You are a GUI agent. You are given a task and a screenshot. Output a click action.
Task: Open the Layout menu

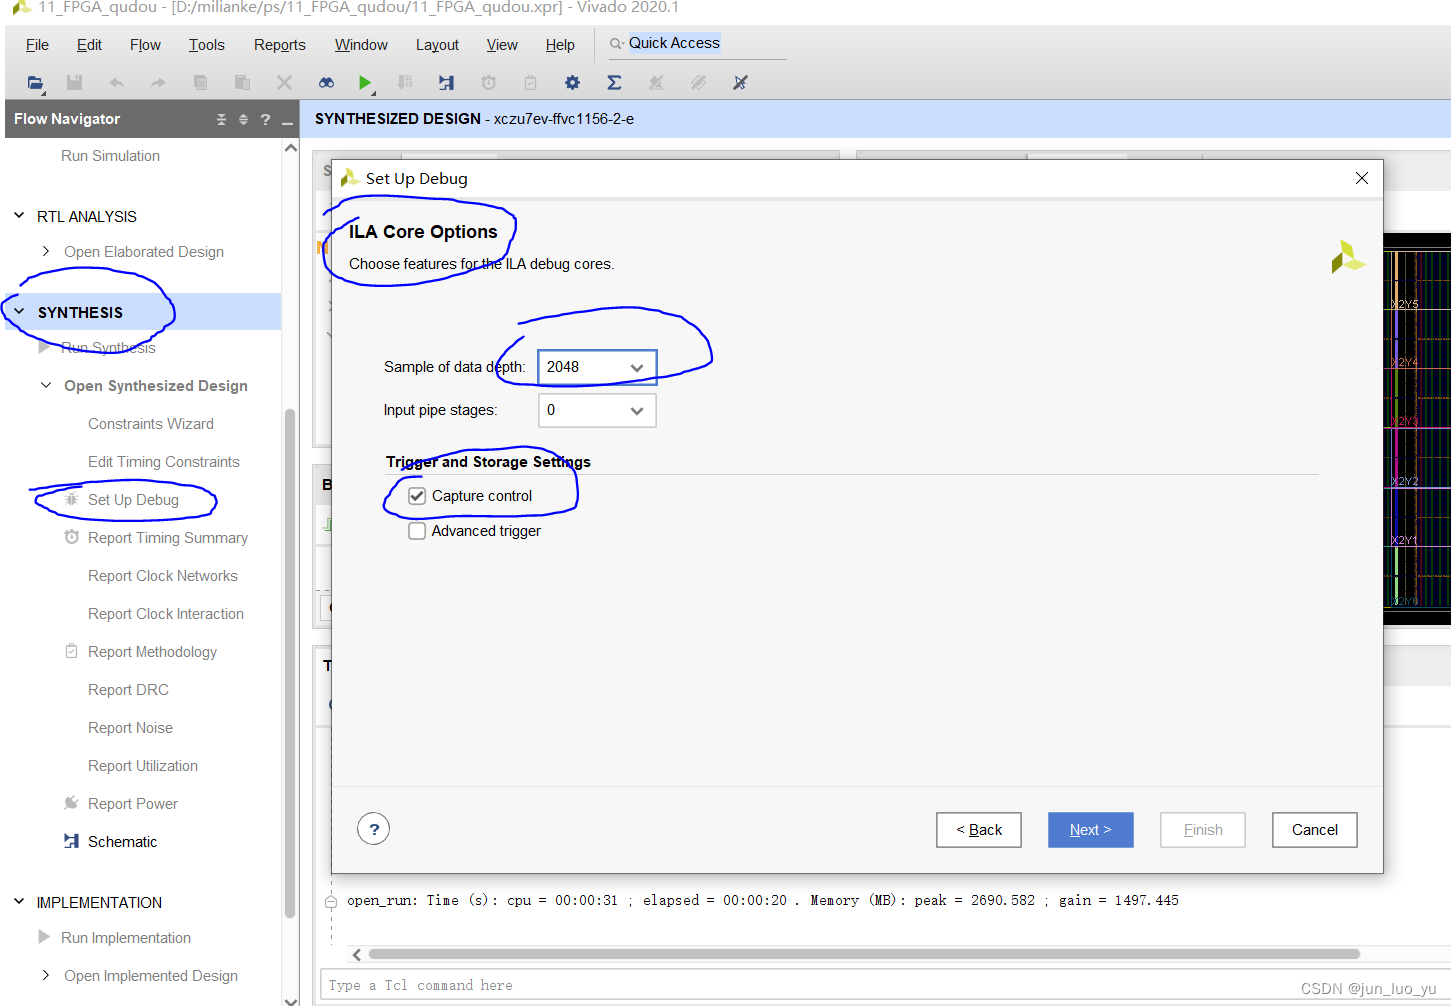(437, 45)
